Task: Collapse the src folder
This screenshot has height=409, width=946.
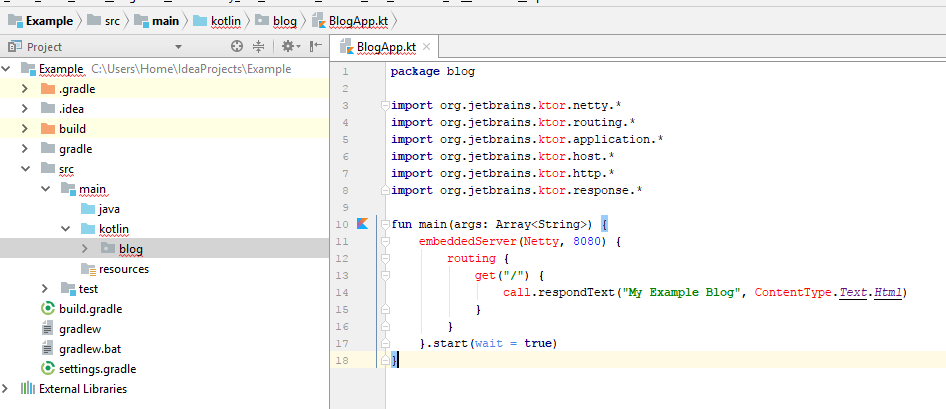Action: 25,169
